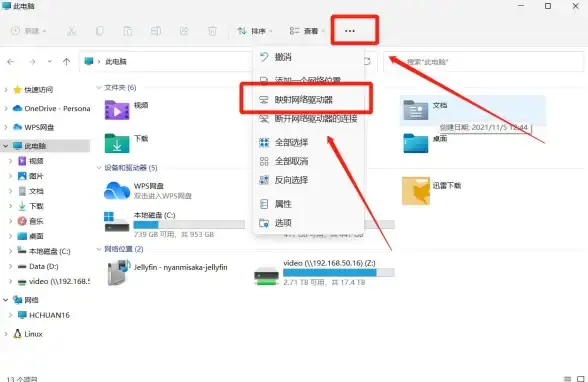
Task: Expand Data (D:) sidebar chevron
Action: (11, 267)
